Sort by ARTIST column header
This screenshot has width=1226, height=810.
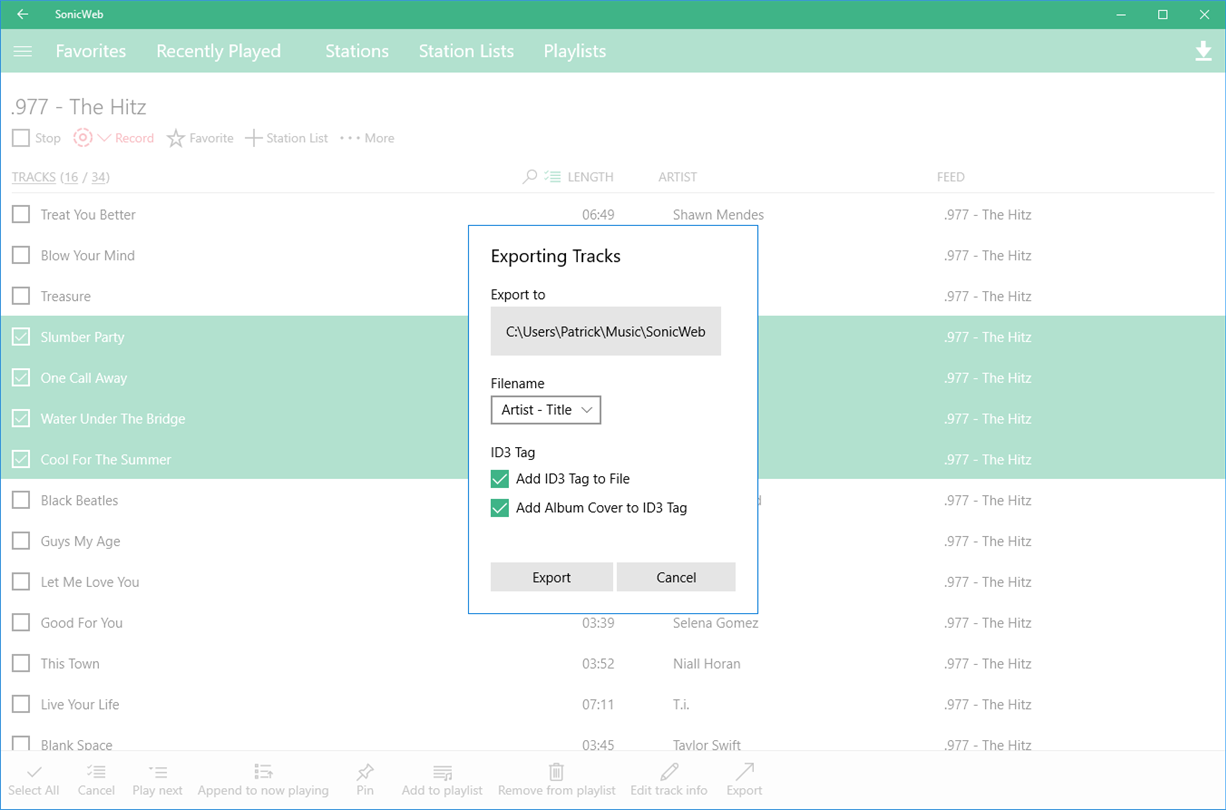678,177
